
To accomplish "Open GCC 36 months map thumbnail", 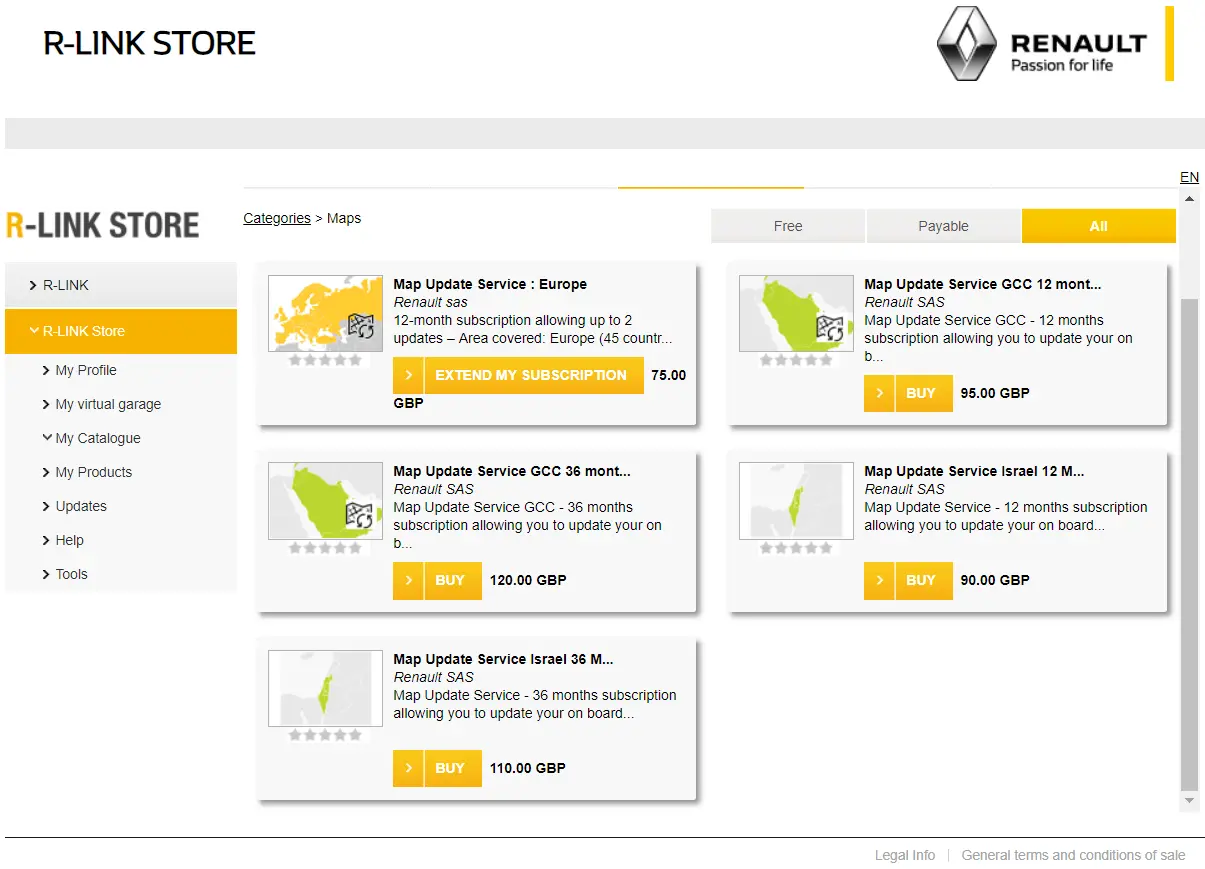I will (x=325, y=501).
